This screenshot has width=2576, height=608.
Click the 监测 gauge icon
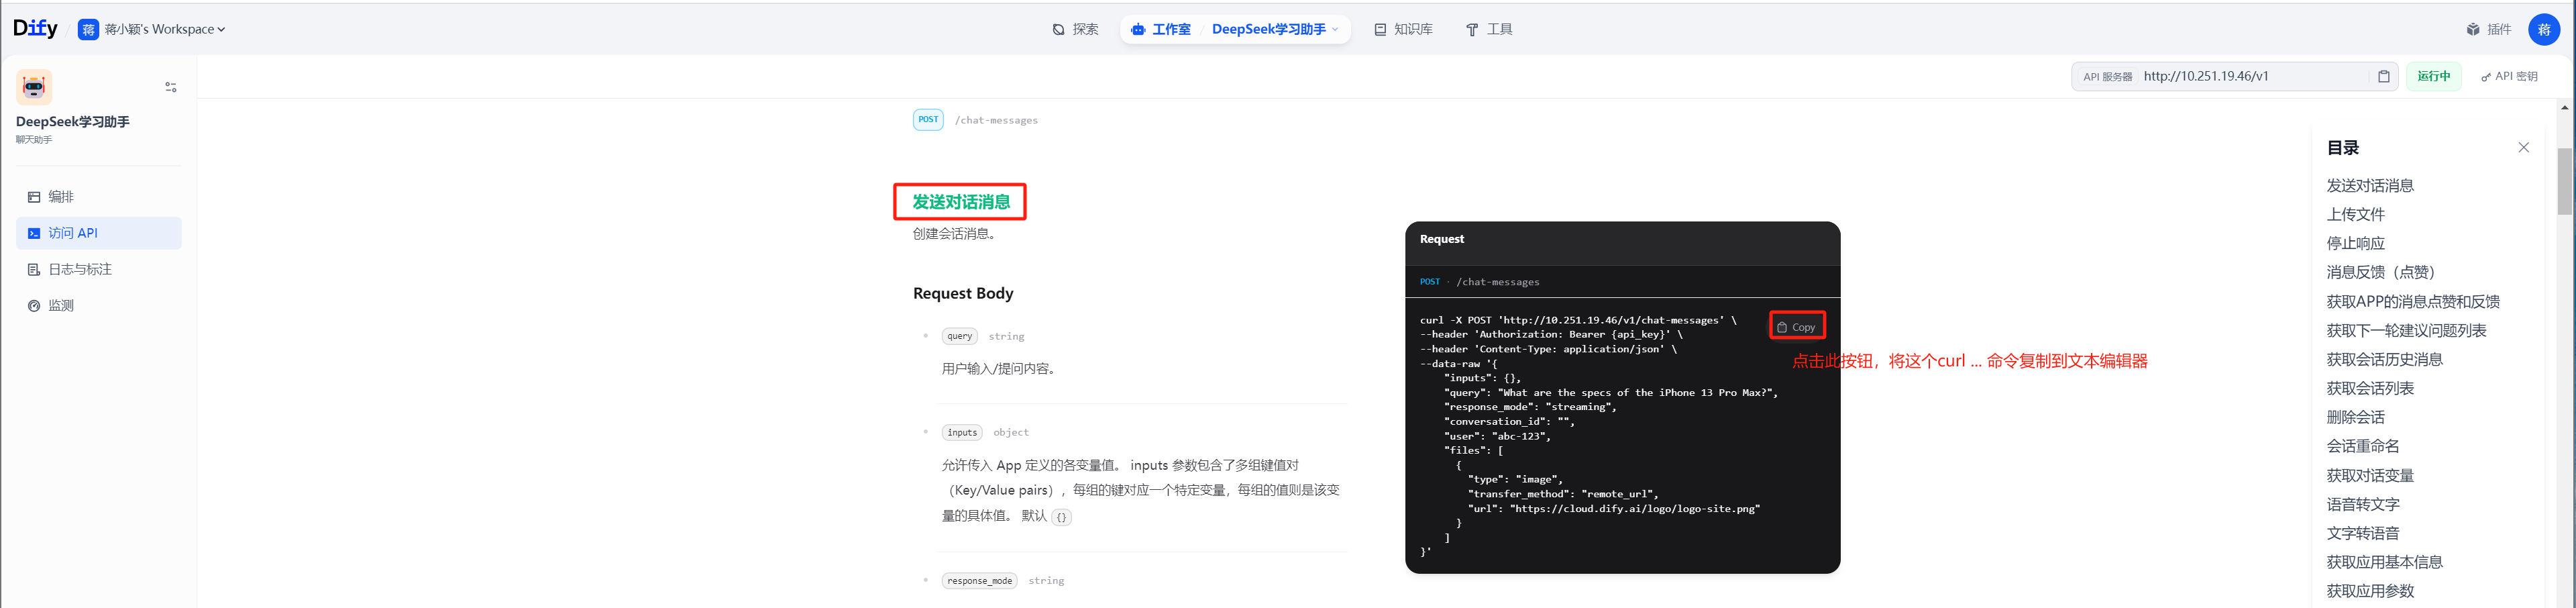pos(34,305)
